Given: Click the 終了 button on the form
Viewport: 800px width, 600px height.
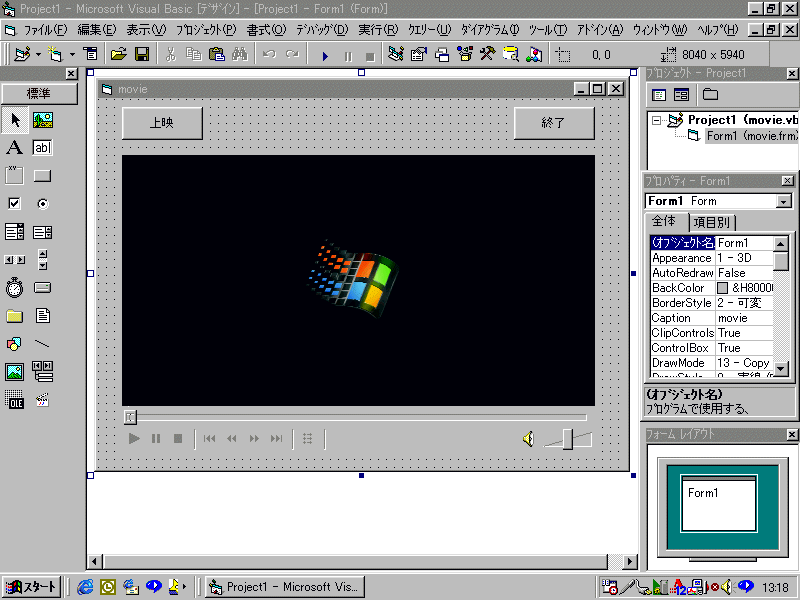Looking at the screenshot, I should [x=554, y=123].
